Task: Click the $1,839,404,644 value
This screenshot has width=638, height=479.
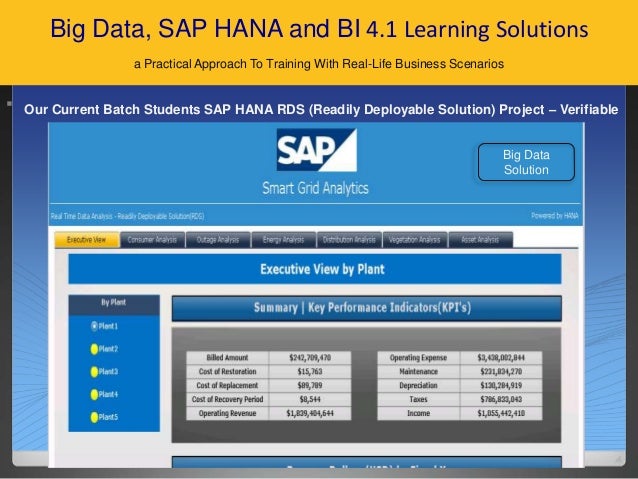Action: (x=310, y=413)
